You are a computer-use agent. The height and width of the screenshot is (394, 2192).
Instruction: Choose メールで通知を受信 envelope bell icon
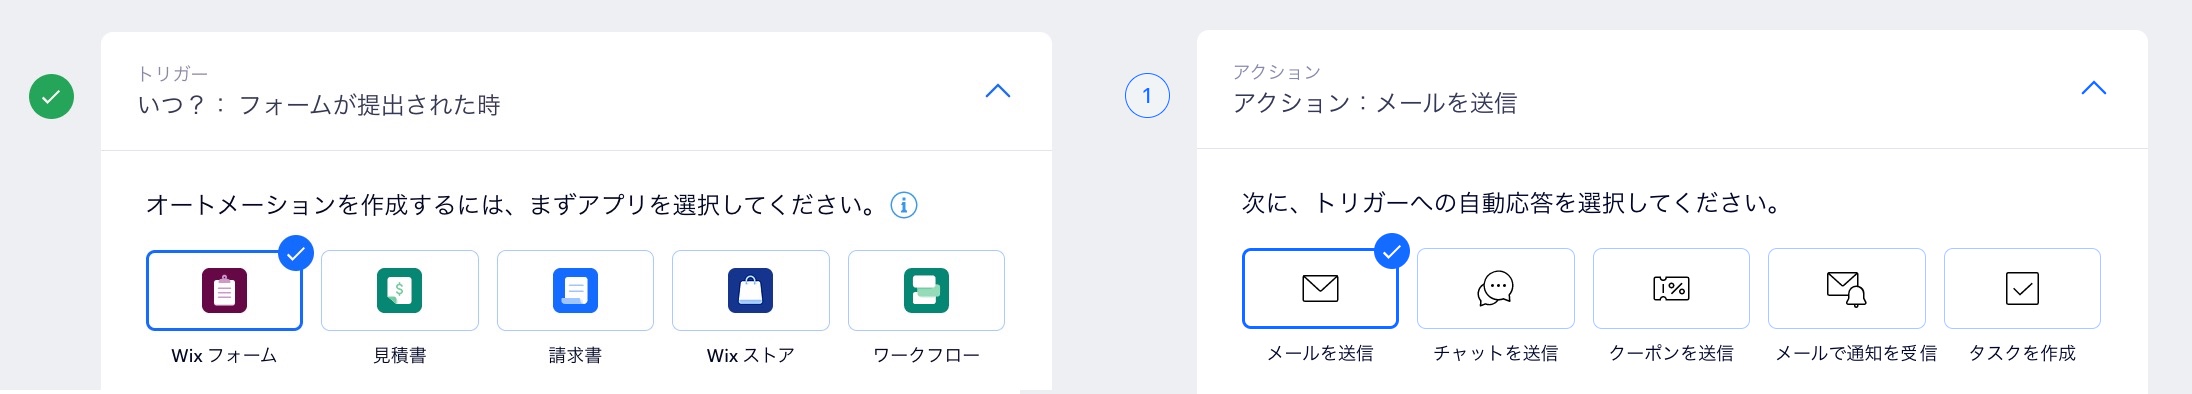[x=1846, y=289]
